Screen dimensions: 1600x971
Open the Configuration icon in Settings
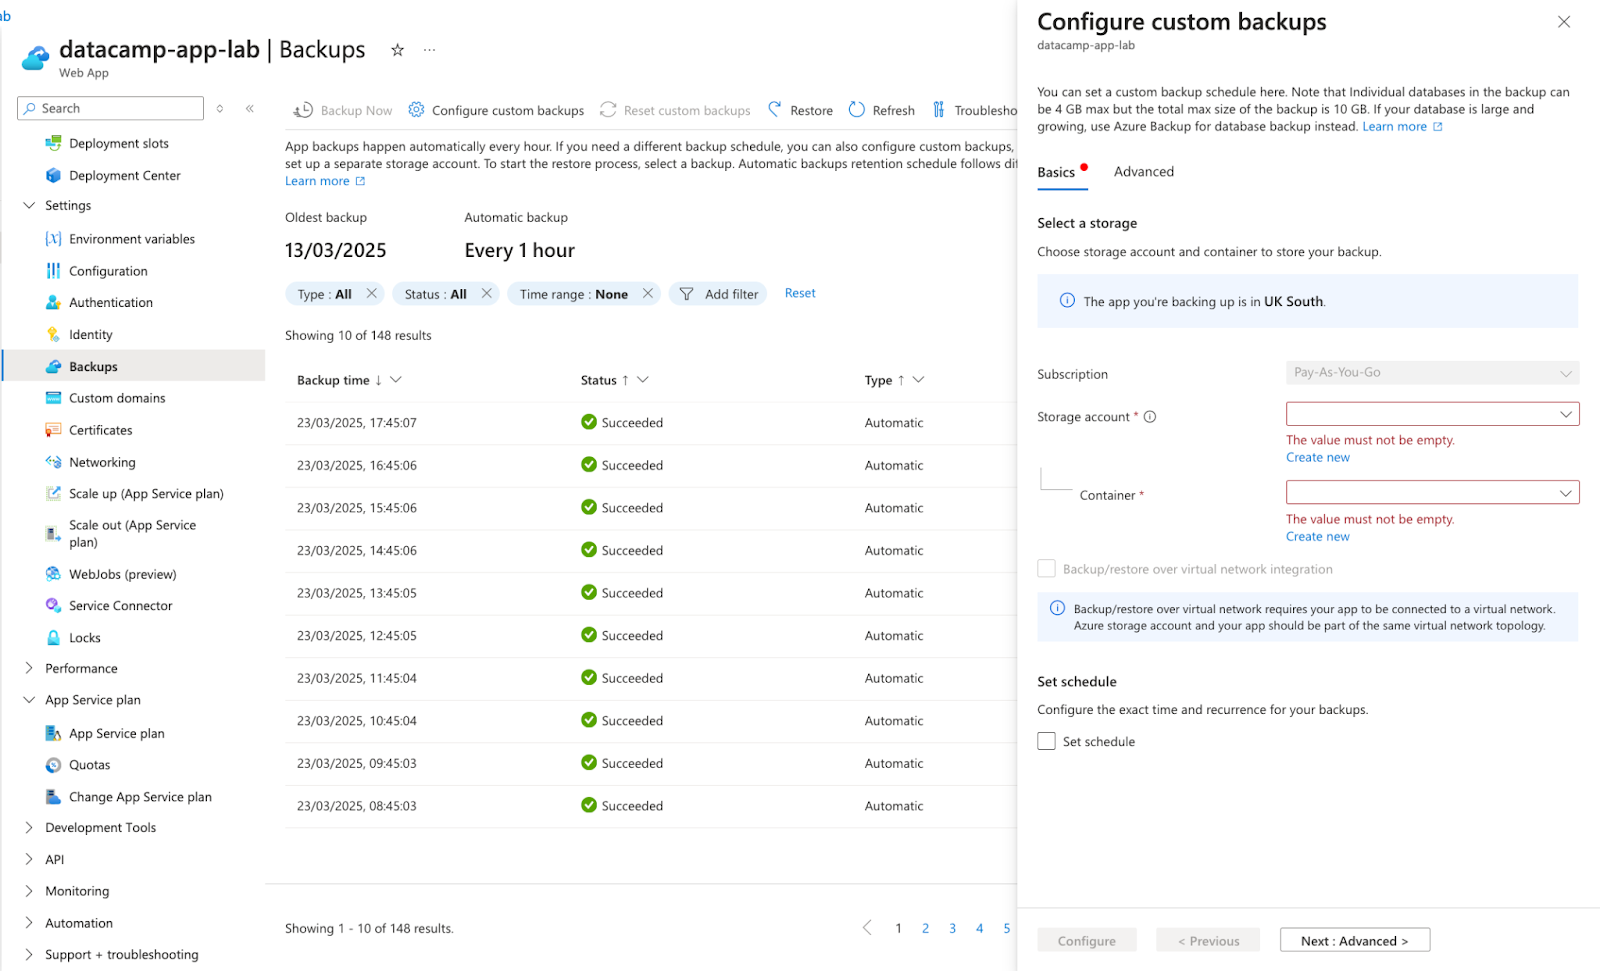click(53, 271)
